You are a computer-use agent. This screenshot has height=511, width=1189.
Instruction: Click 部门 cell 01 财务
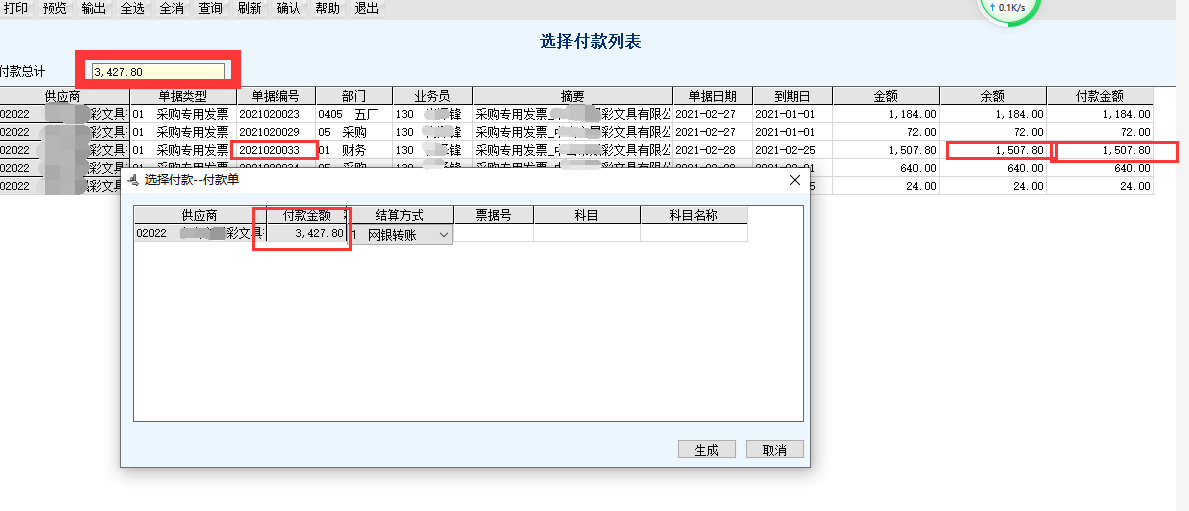tap(354, 150)
